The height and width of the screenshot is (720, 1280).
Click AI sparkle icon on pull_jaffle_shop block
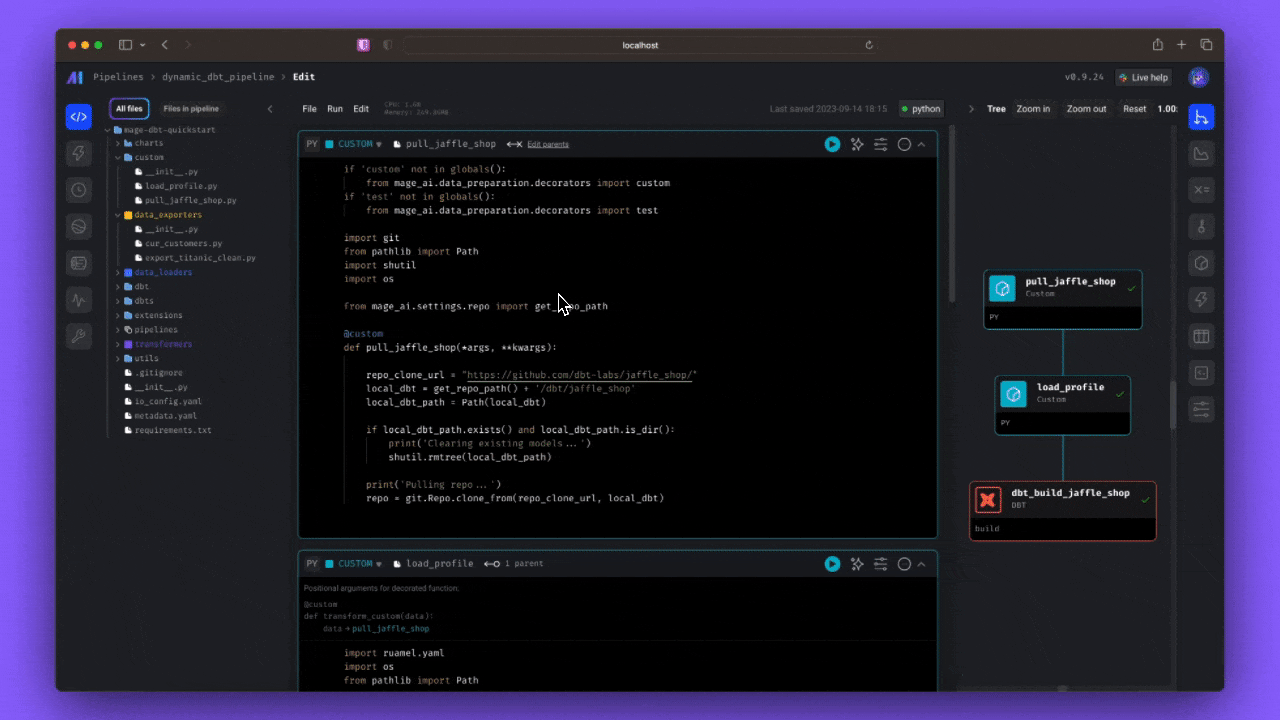(857, 144)
